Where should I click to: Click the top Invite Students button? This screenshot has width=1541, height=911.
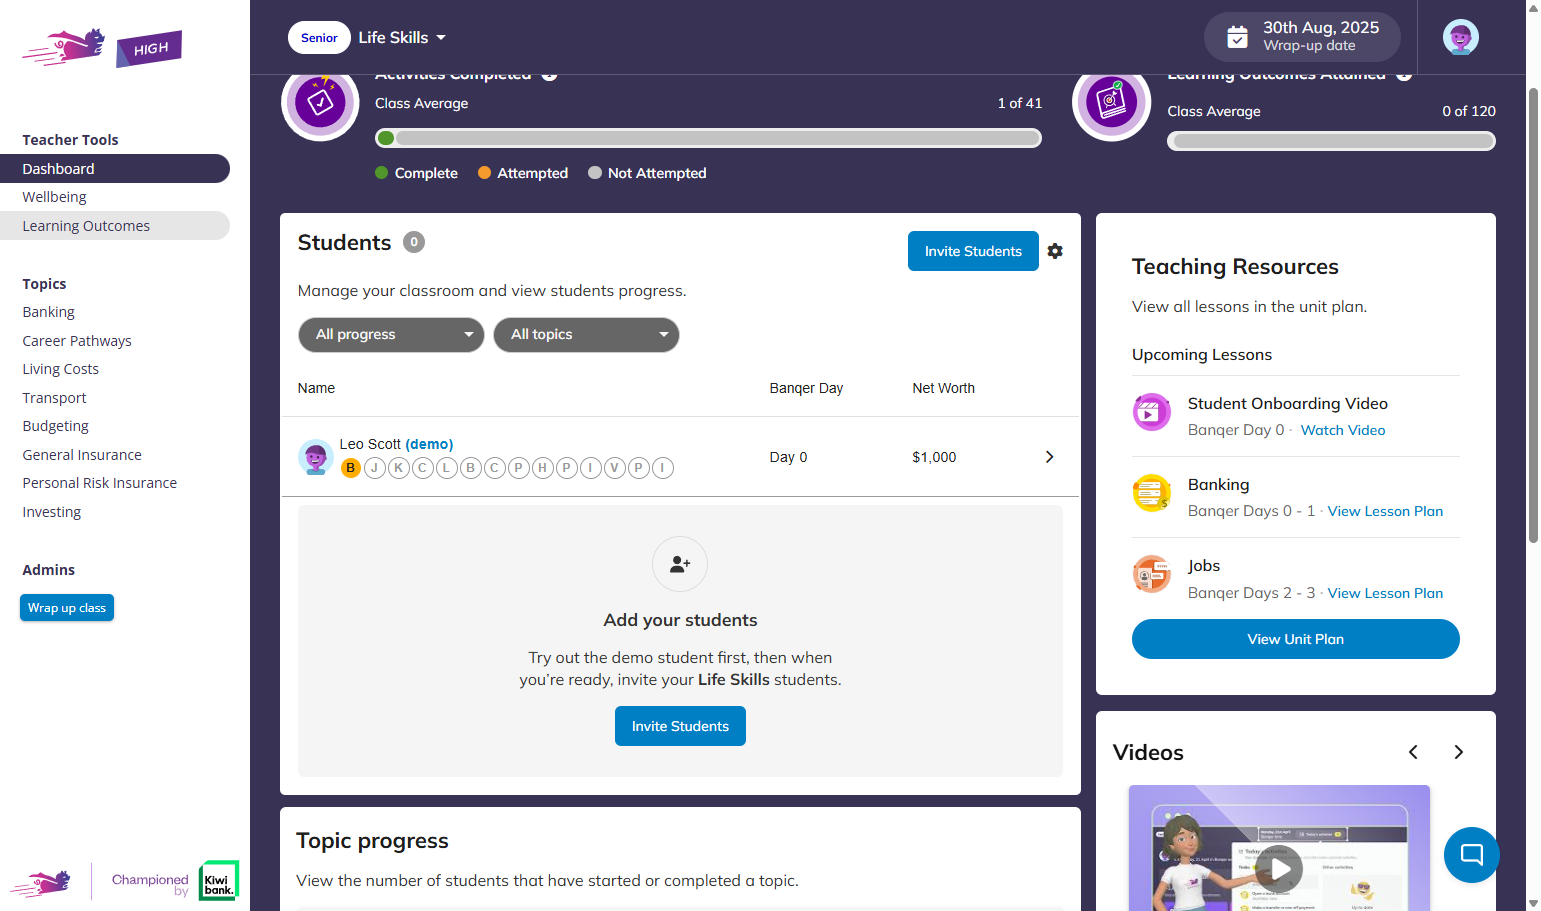pos(973,251)
